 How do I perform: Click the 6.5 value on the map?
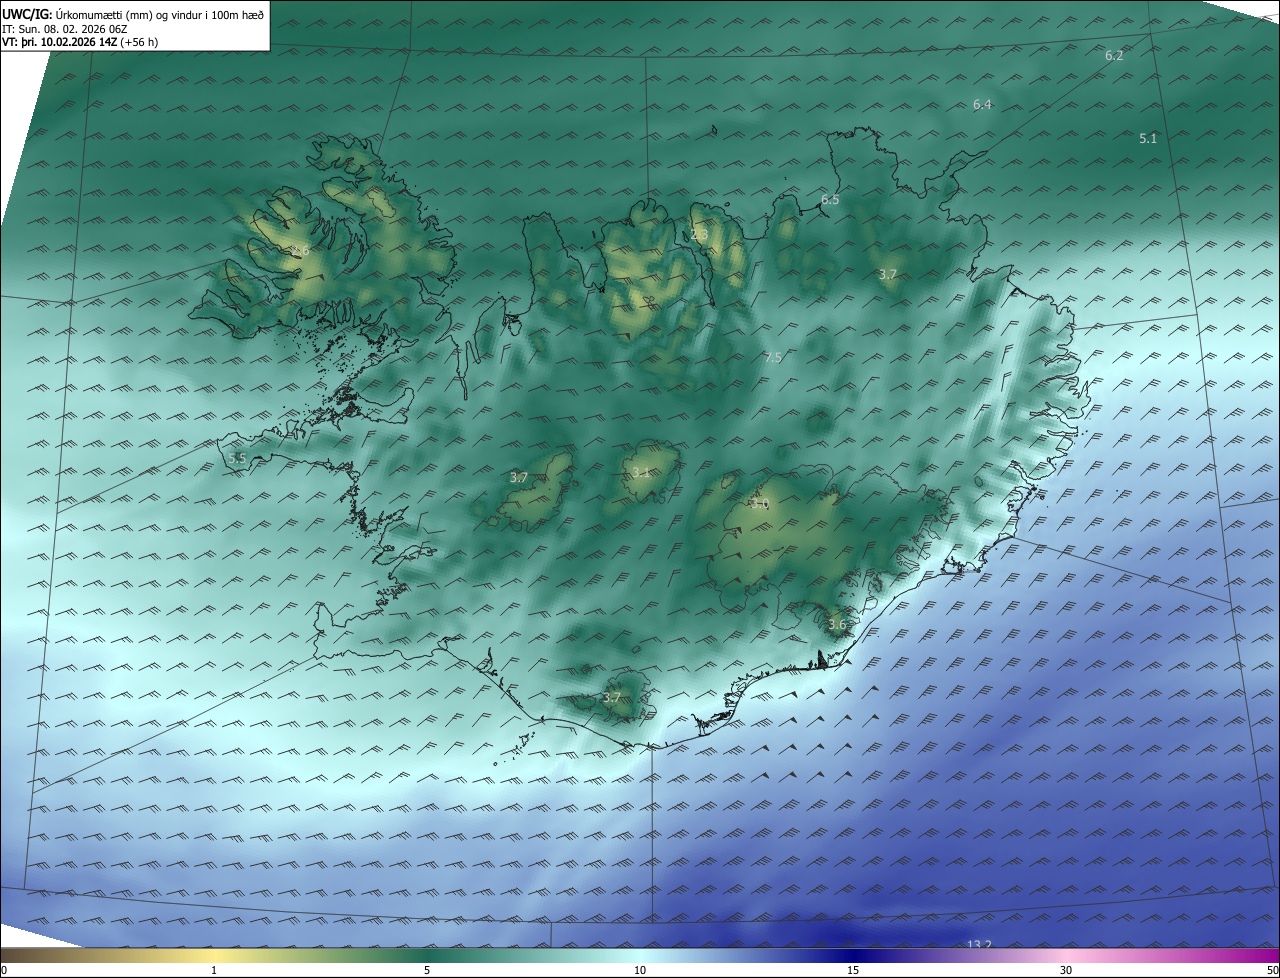tap(830, 200)
